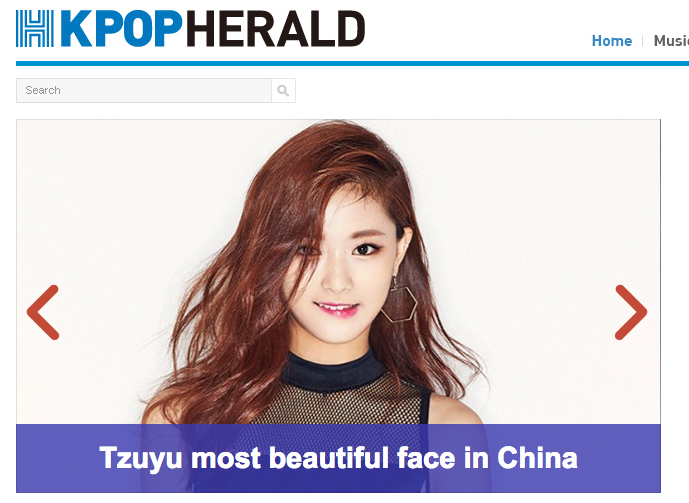
Task: Click the blue KPOP logo text
Action: click(x=121, y=29)
